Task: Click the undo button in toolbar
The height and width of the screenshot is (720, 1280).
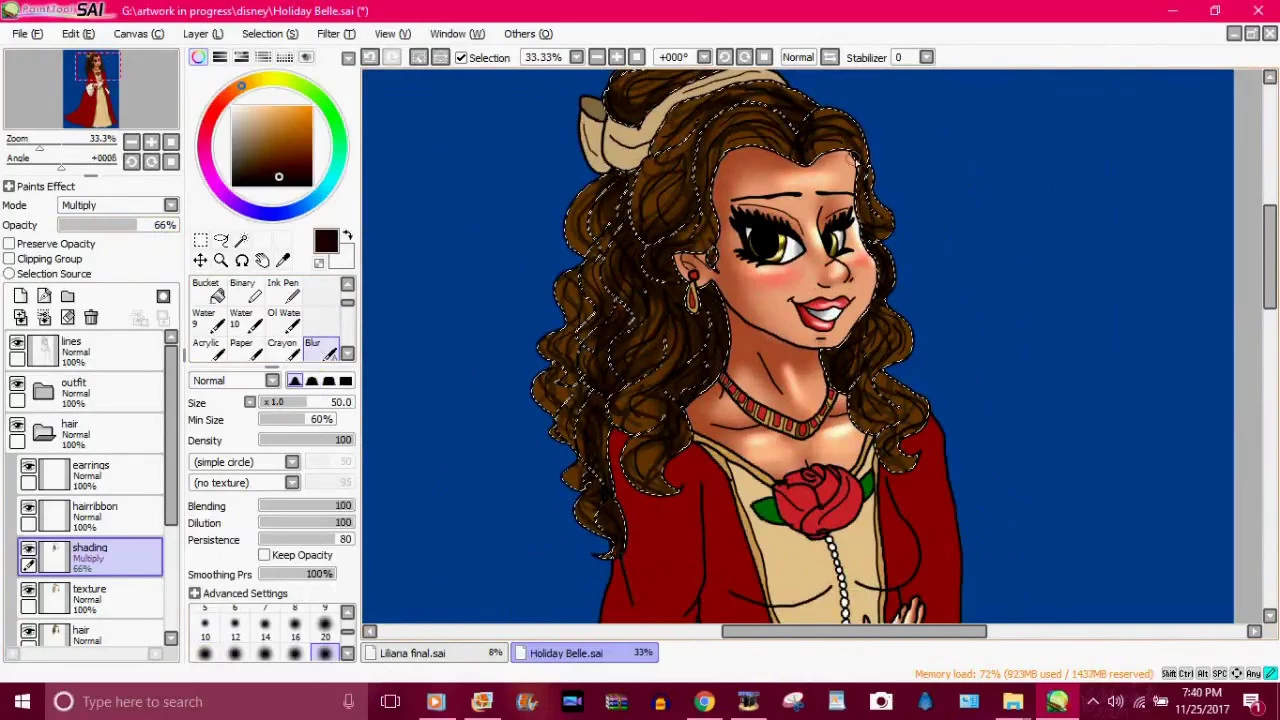Action: 370,57
